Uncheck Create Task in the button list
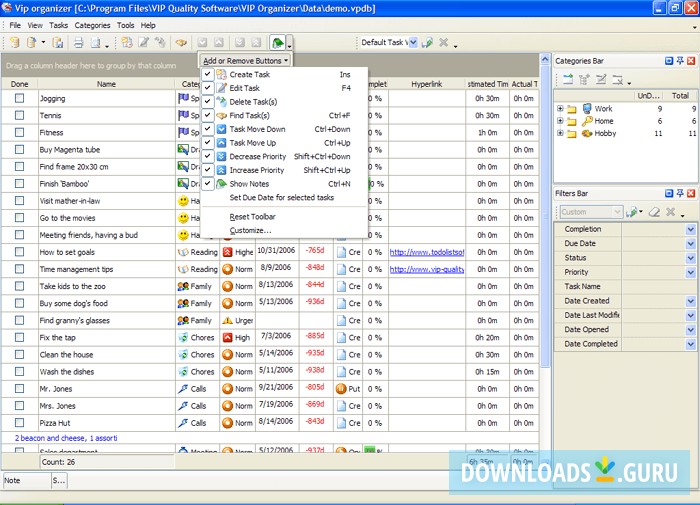This screenshot has width=700, height=505. 208,75
